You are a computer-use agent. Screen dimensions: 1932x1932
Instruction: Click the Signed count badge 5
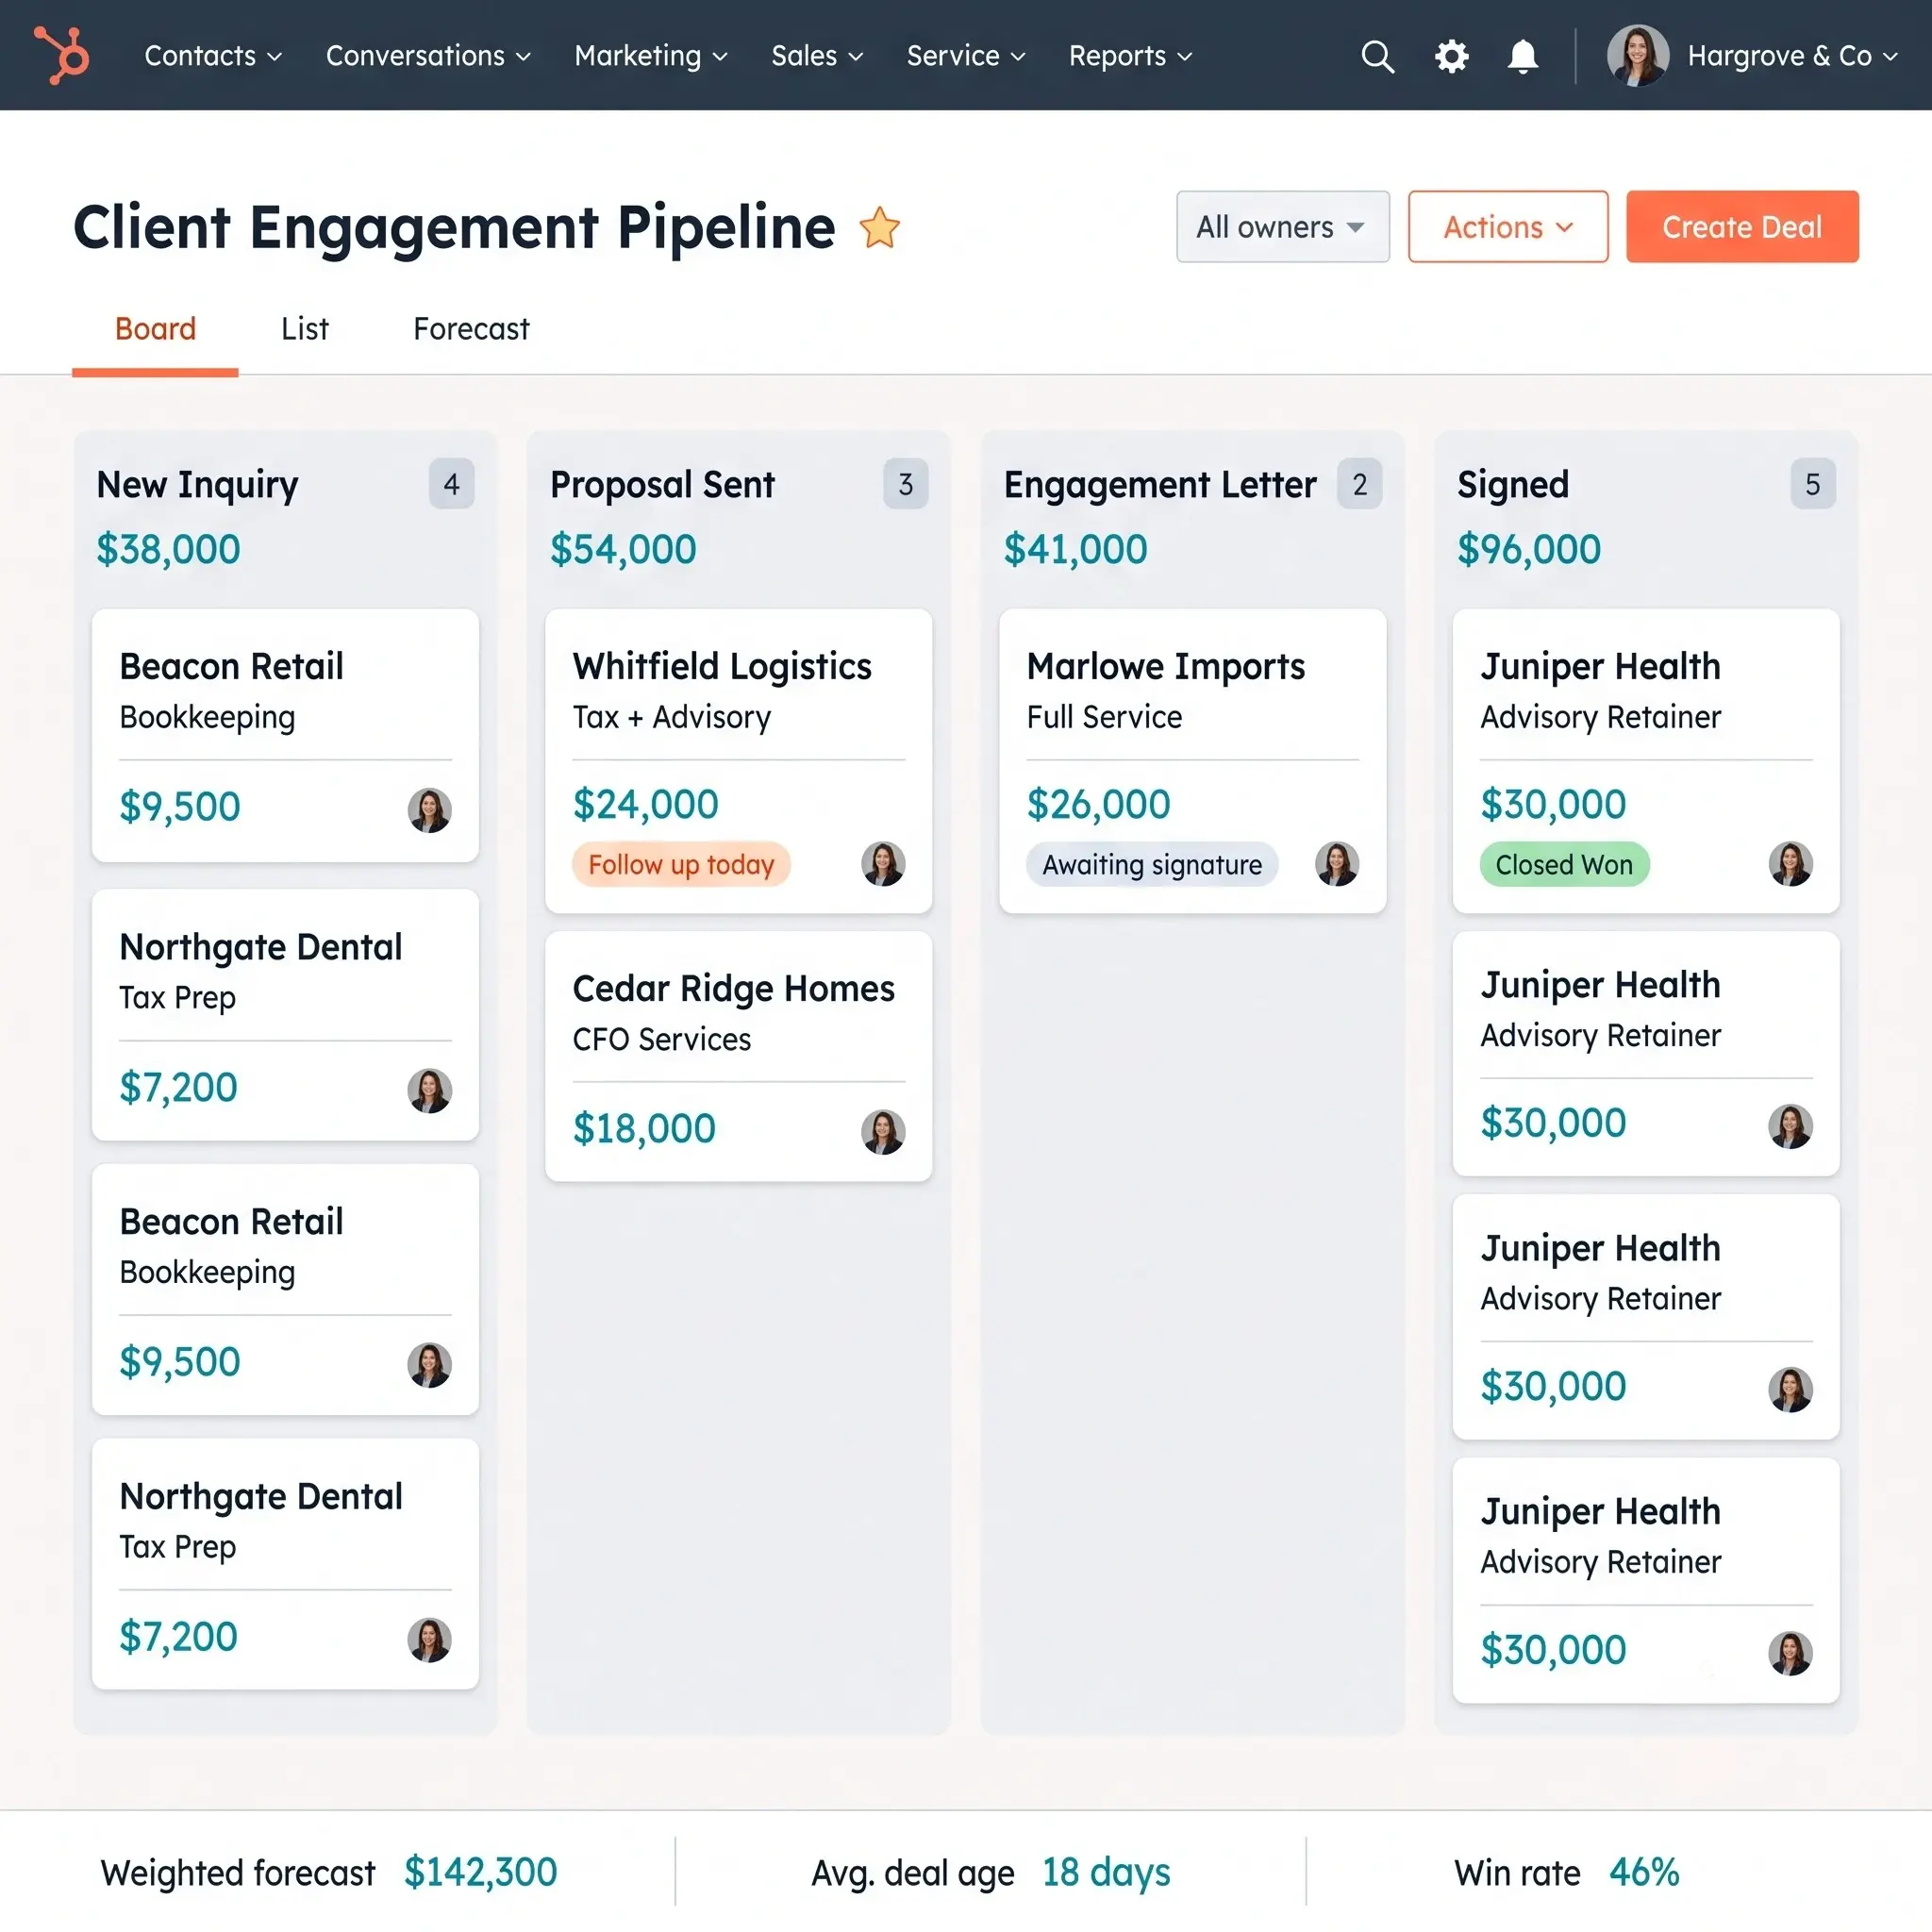coord(1812,484)
